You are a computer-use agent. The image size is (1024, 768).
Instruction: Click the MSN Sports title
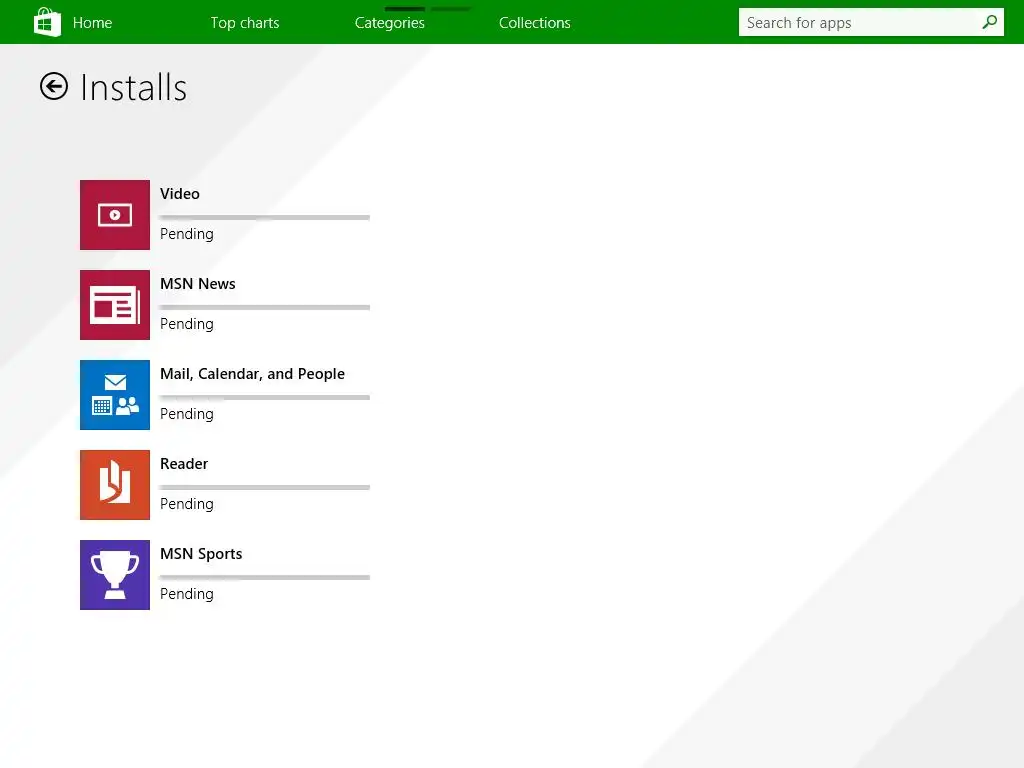201,554
